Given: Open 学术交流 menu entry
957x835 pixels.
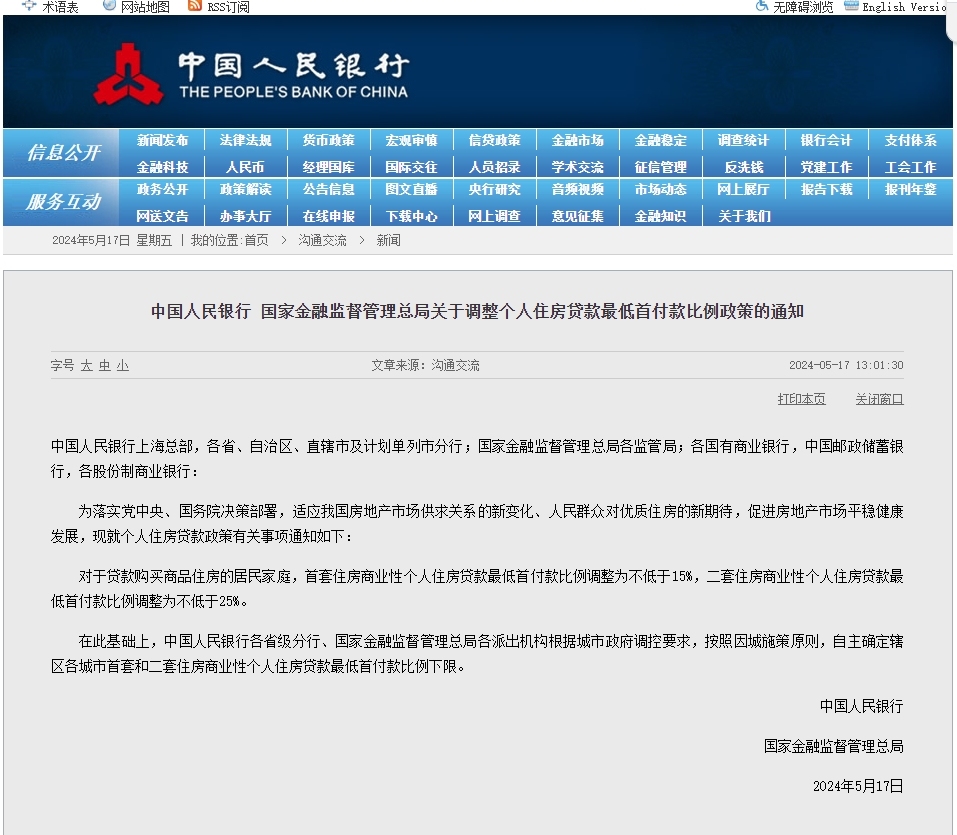Looking at the screenshot, I should click(x=577, y=167).
